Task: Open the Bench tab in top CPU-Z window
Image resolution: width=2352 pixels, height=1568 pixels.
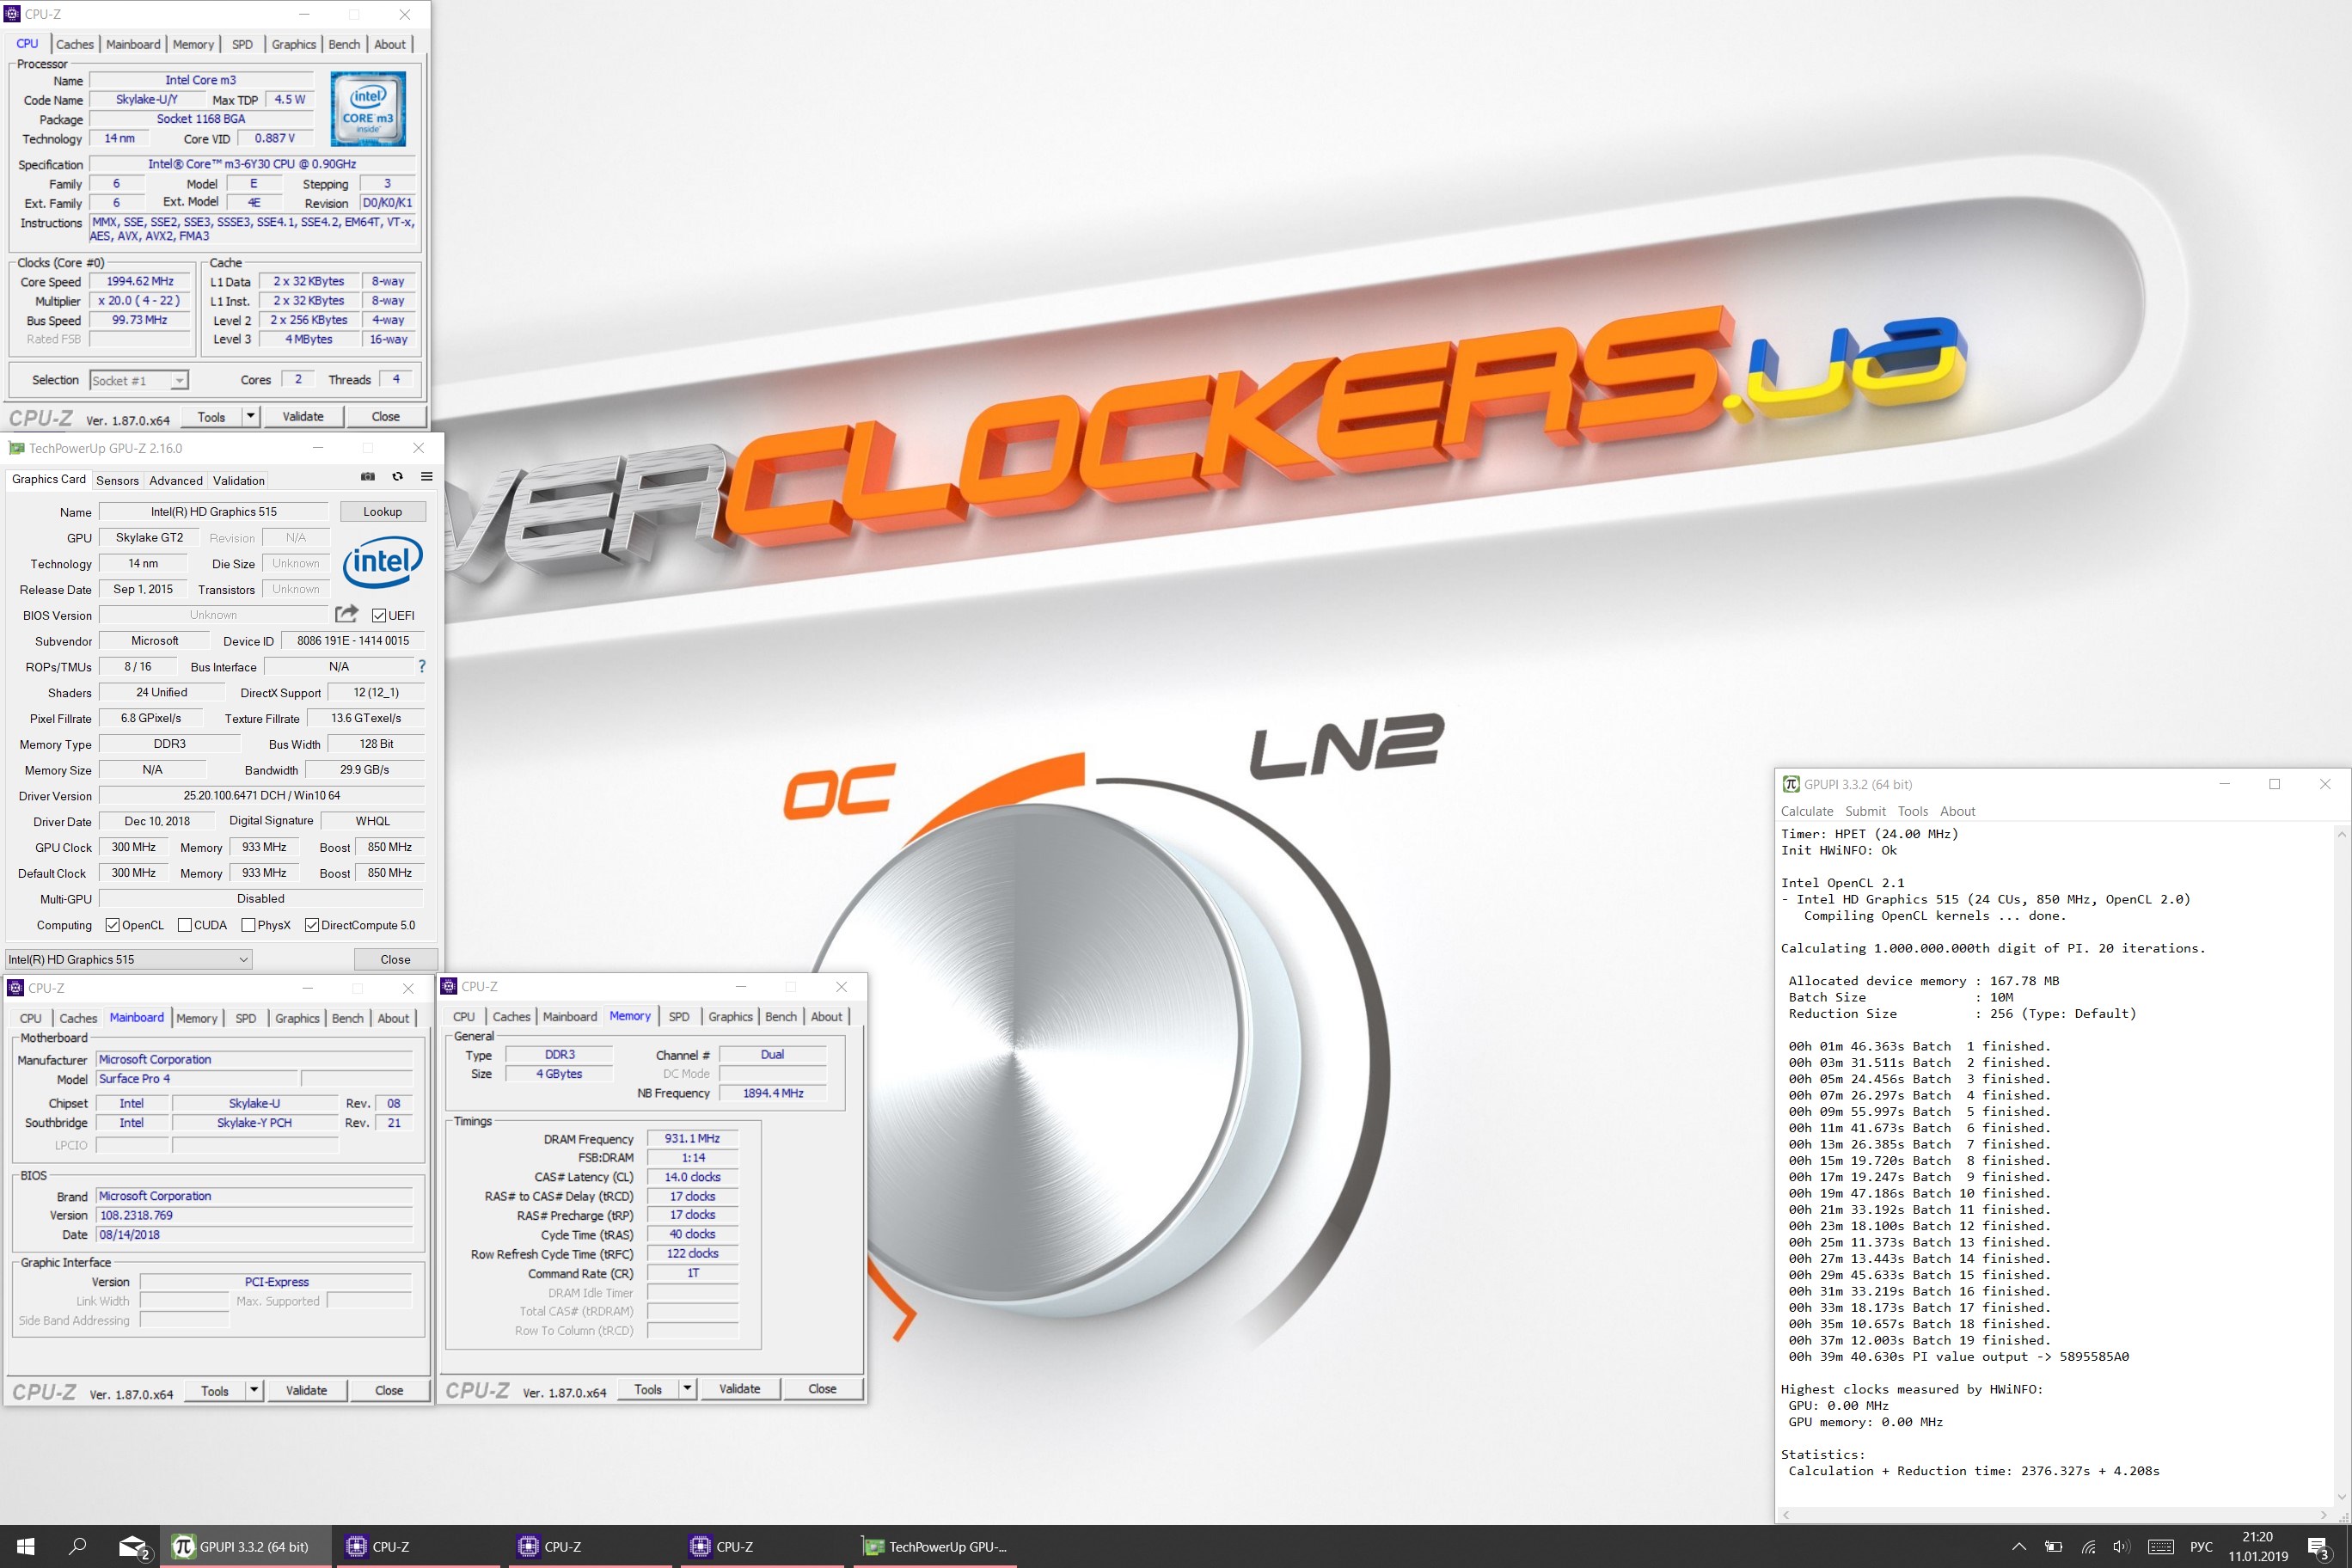Action: [344, 44]
